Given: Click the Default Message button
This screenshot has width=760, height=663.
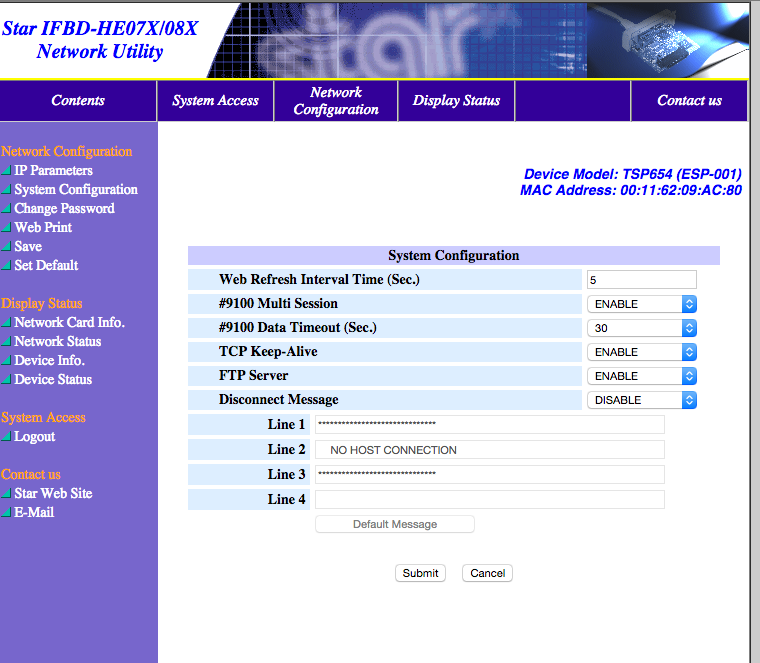Looking at the screenshot, I should pos(395,524).
